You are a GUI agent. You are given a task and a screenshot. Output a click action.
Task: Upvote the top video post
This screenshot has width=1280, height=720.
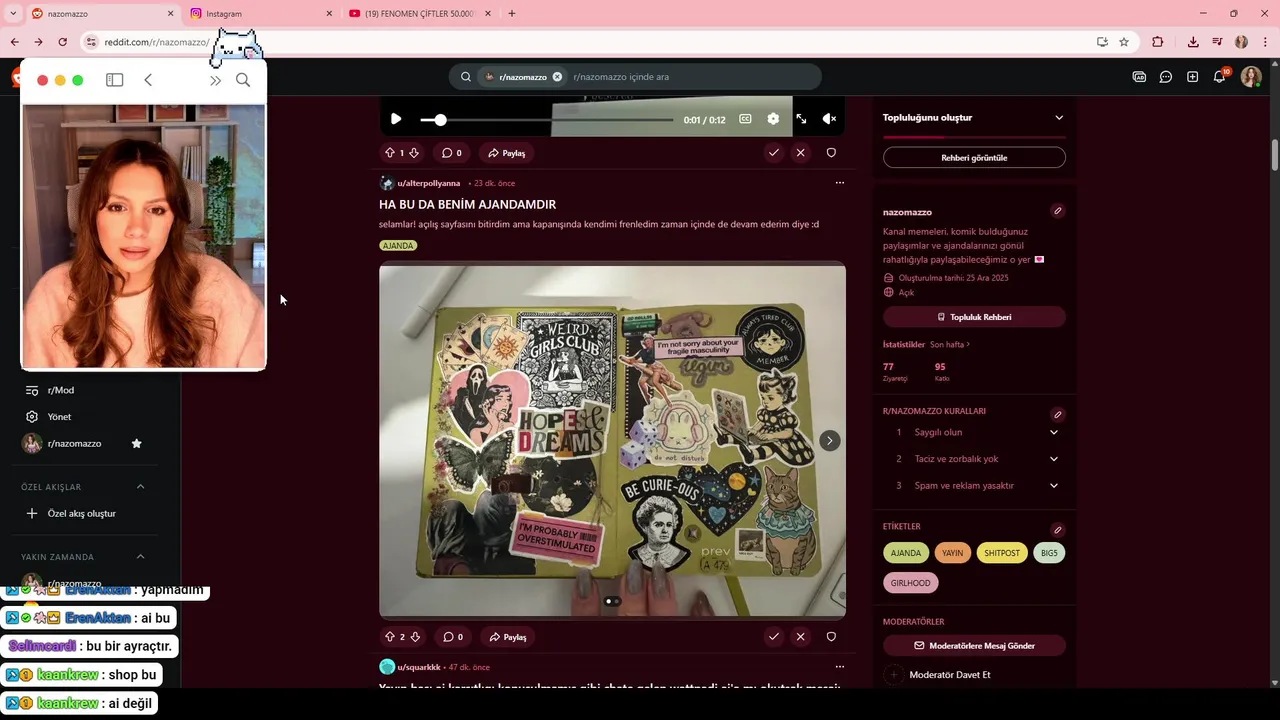[390, 153]
